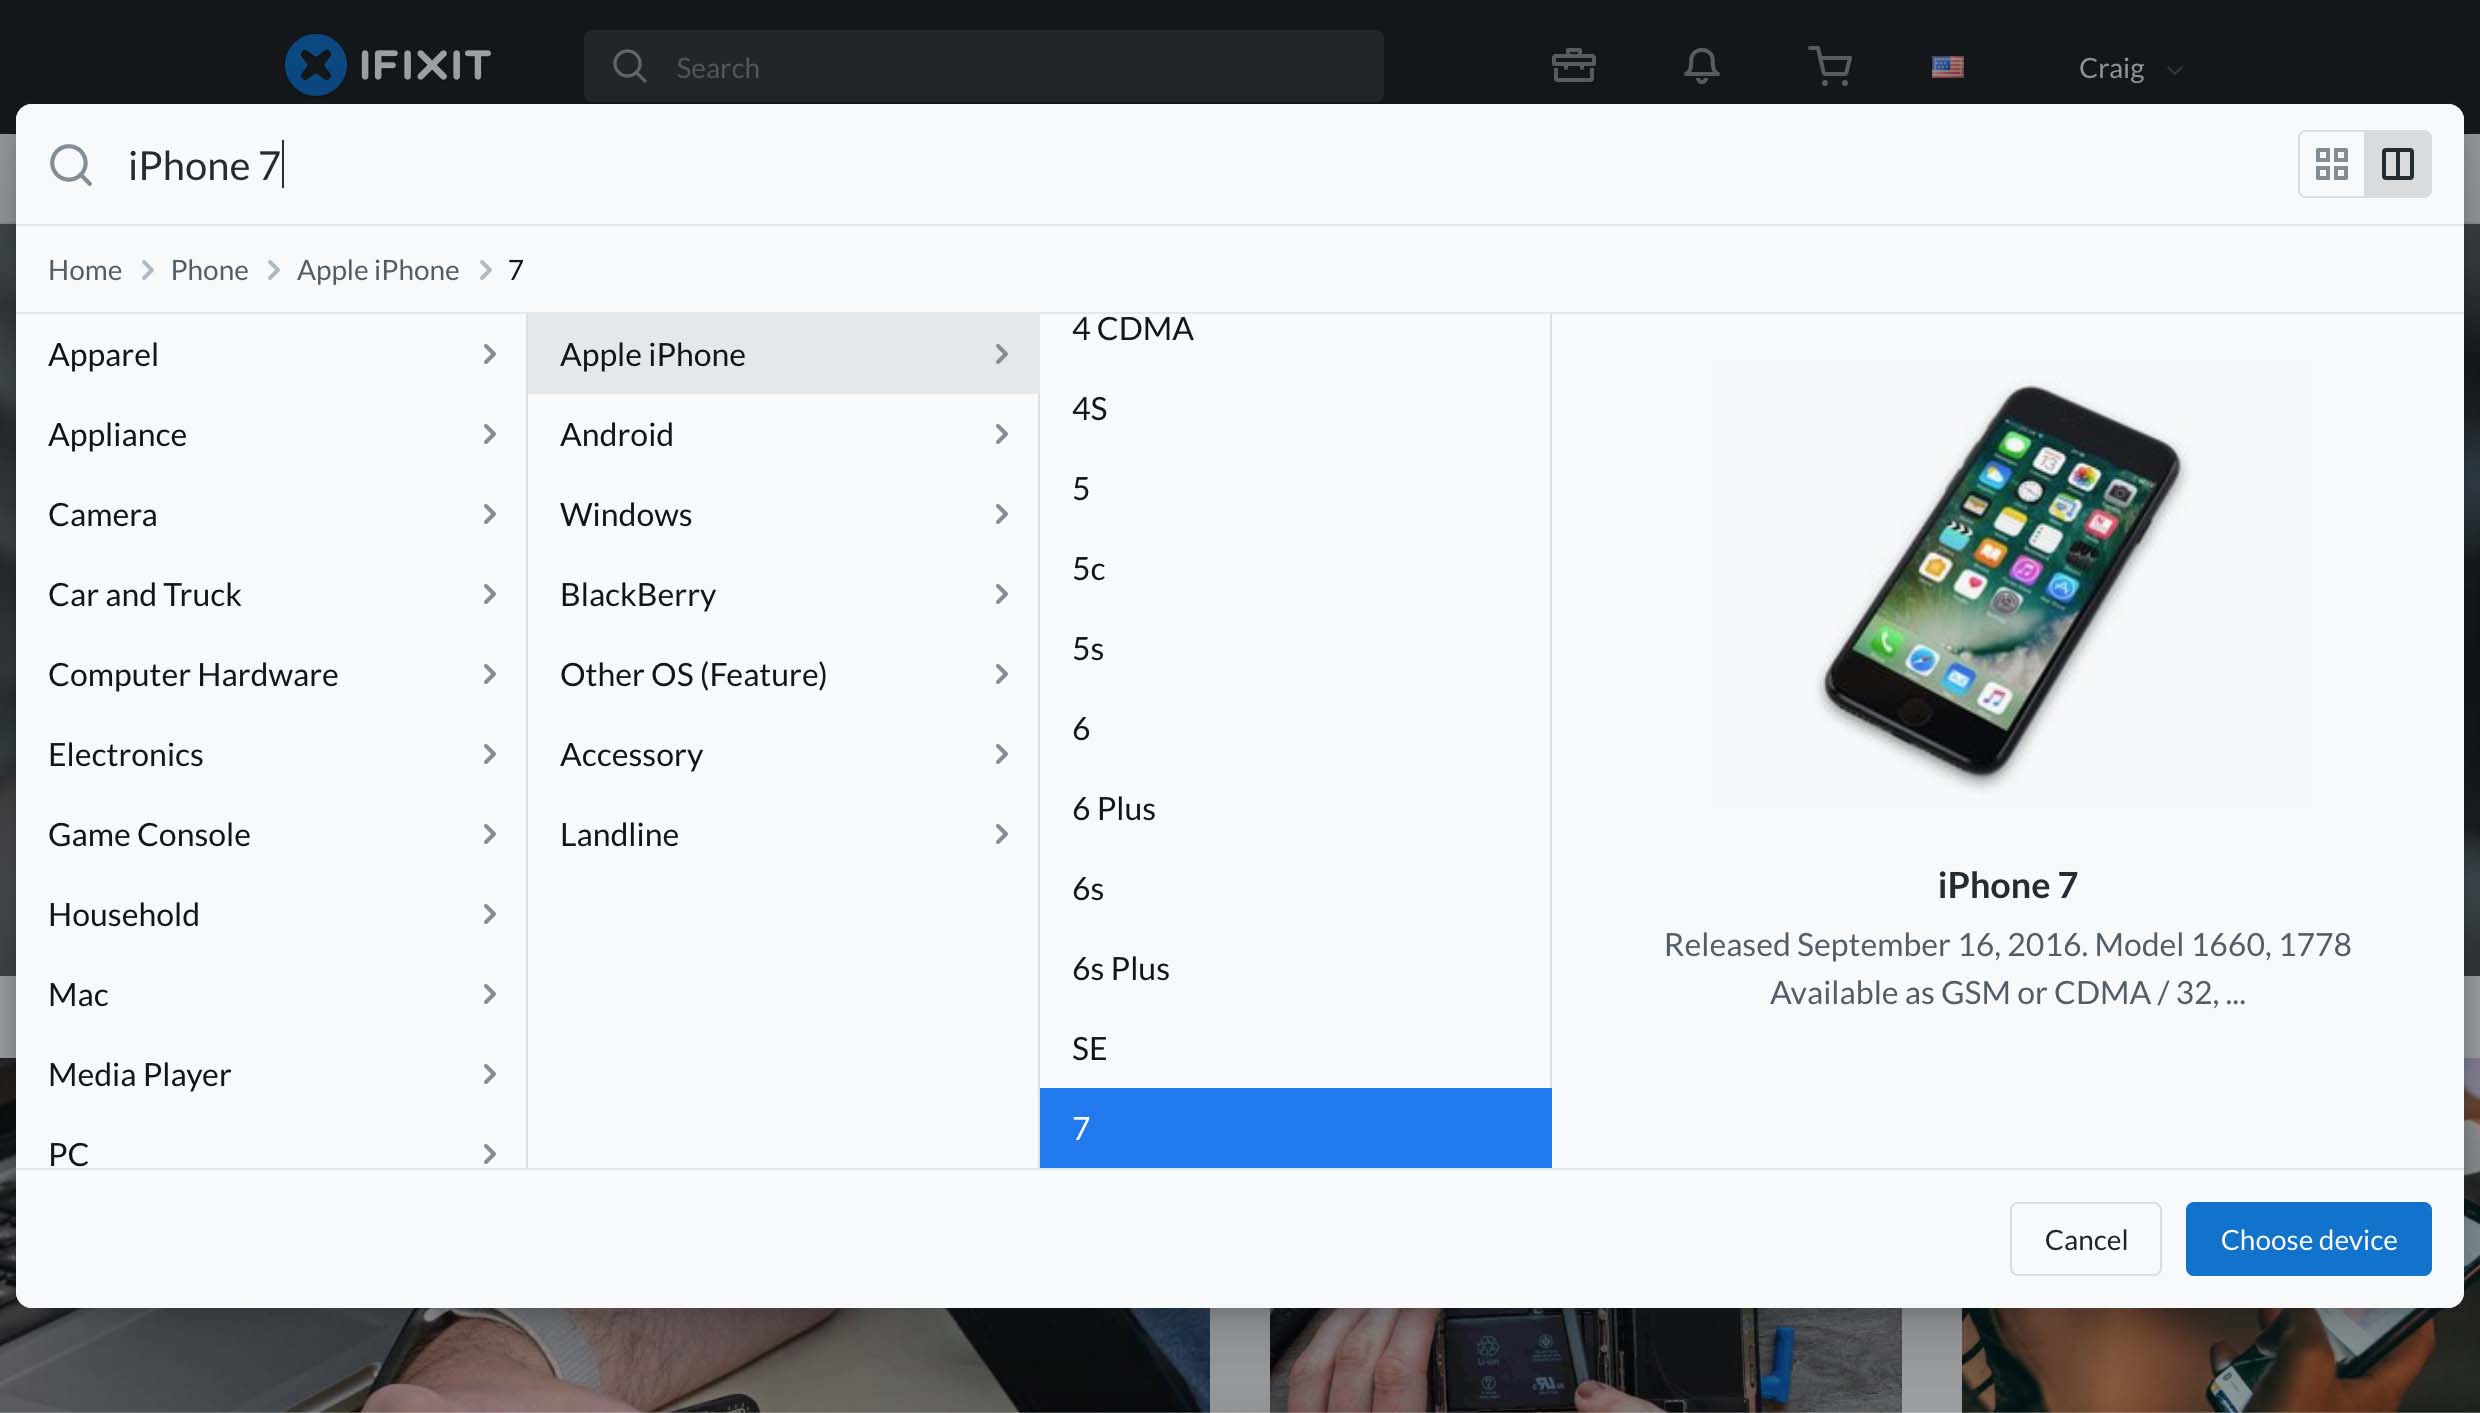Image resolution: width=2480 pixels, height=1413 pixels.
Task: Expand the Camera category
Action: 272,514
